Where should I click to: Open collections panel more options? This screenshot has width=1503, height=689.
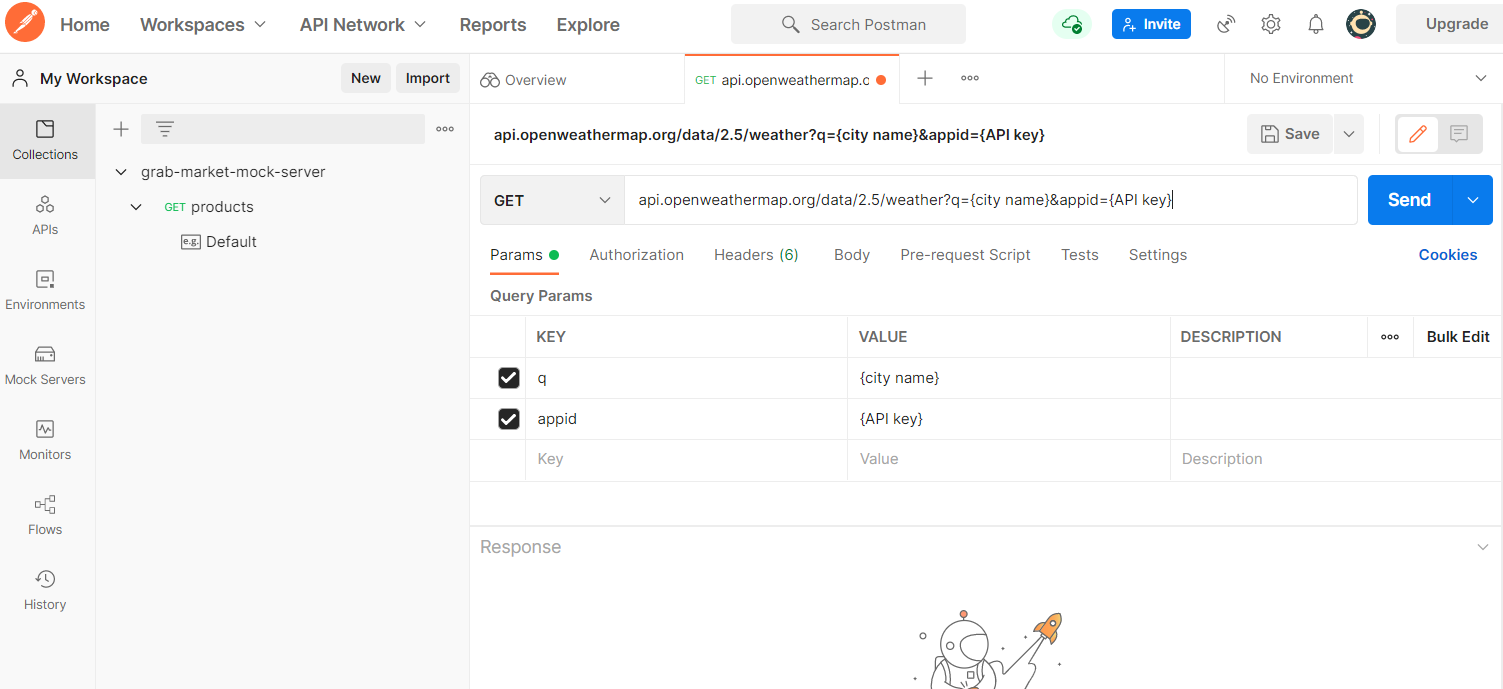tap(445, 129)
